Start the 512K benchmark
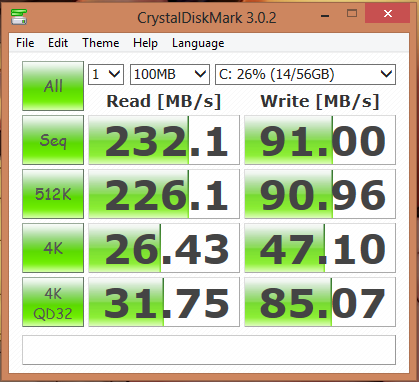The height and width of the screenshot is (382, 419). pos(53,194)
